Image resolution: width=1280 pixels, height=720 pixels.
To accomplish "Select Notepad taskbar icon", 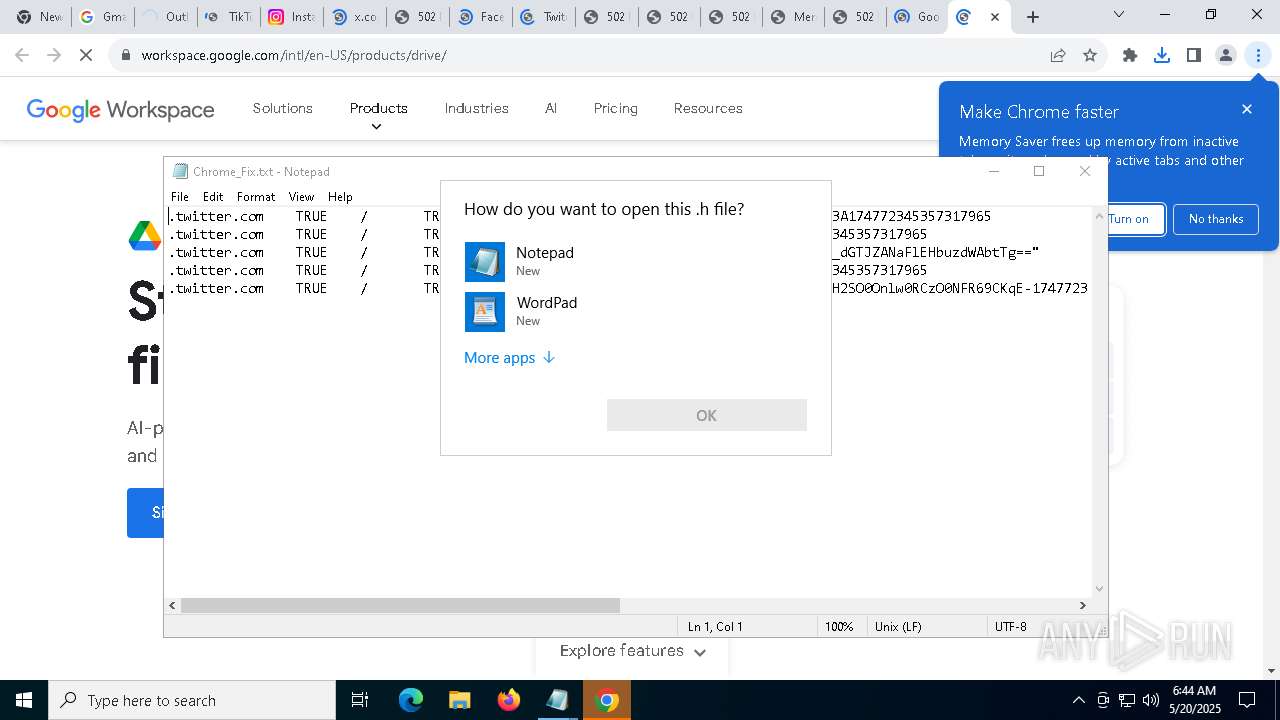I will (x=557, y=700).
